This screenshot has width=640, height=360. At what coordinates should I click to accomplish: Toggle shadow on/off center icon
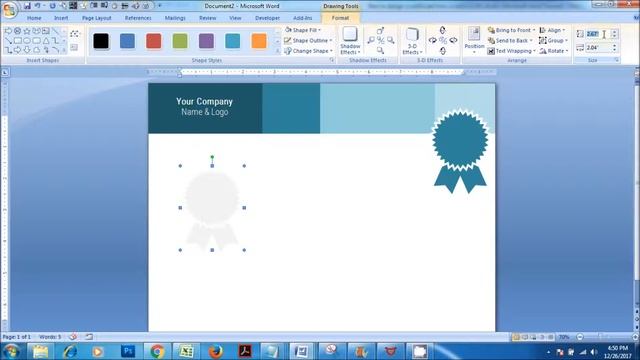(380, 40)
